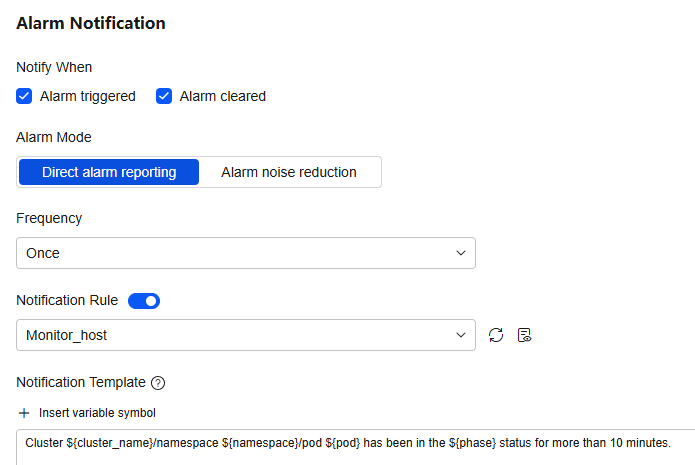Click the chevron arrow in Monitor_host field
The width and height of the screenshot is (695, 465).
pyautogui.click(x=461, y=335)
